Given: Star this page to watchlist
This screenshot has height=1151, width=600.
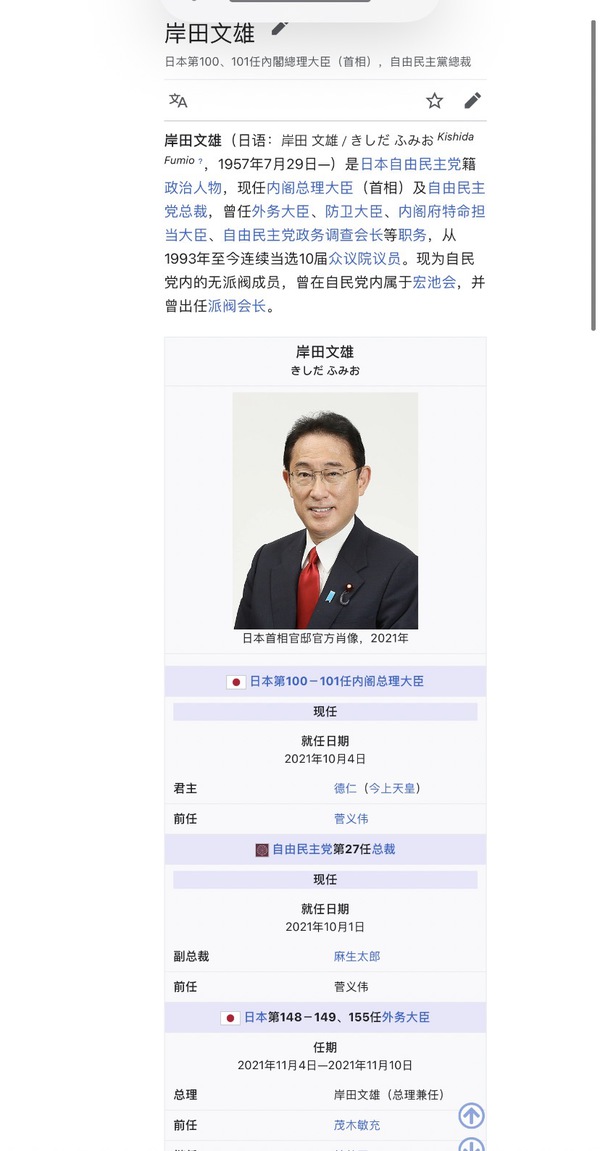Looking at the screenshot, I should tap(435, 101).
